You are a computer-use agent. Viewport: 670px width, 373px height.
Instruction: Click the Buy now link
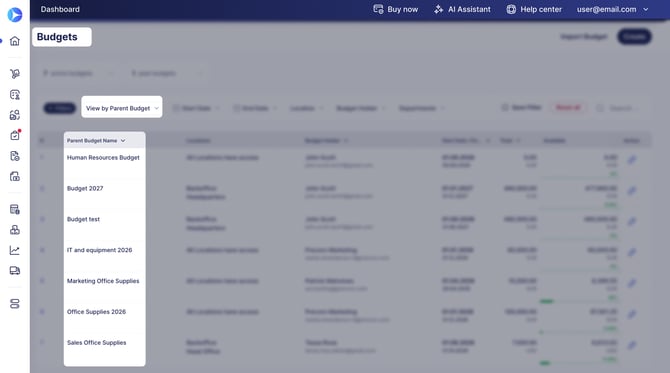[403, 9]
